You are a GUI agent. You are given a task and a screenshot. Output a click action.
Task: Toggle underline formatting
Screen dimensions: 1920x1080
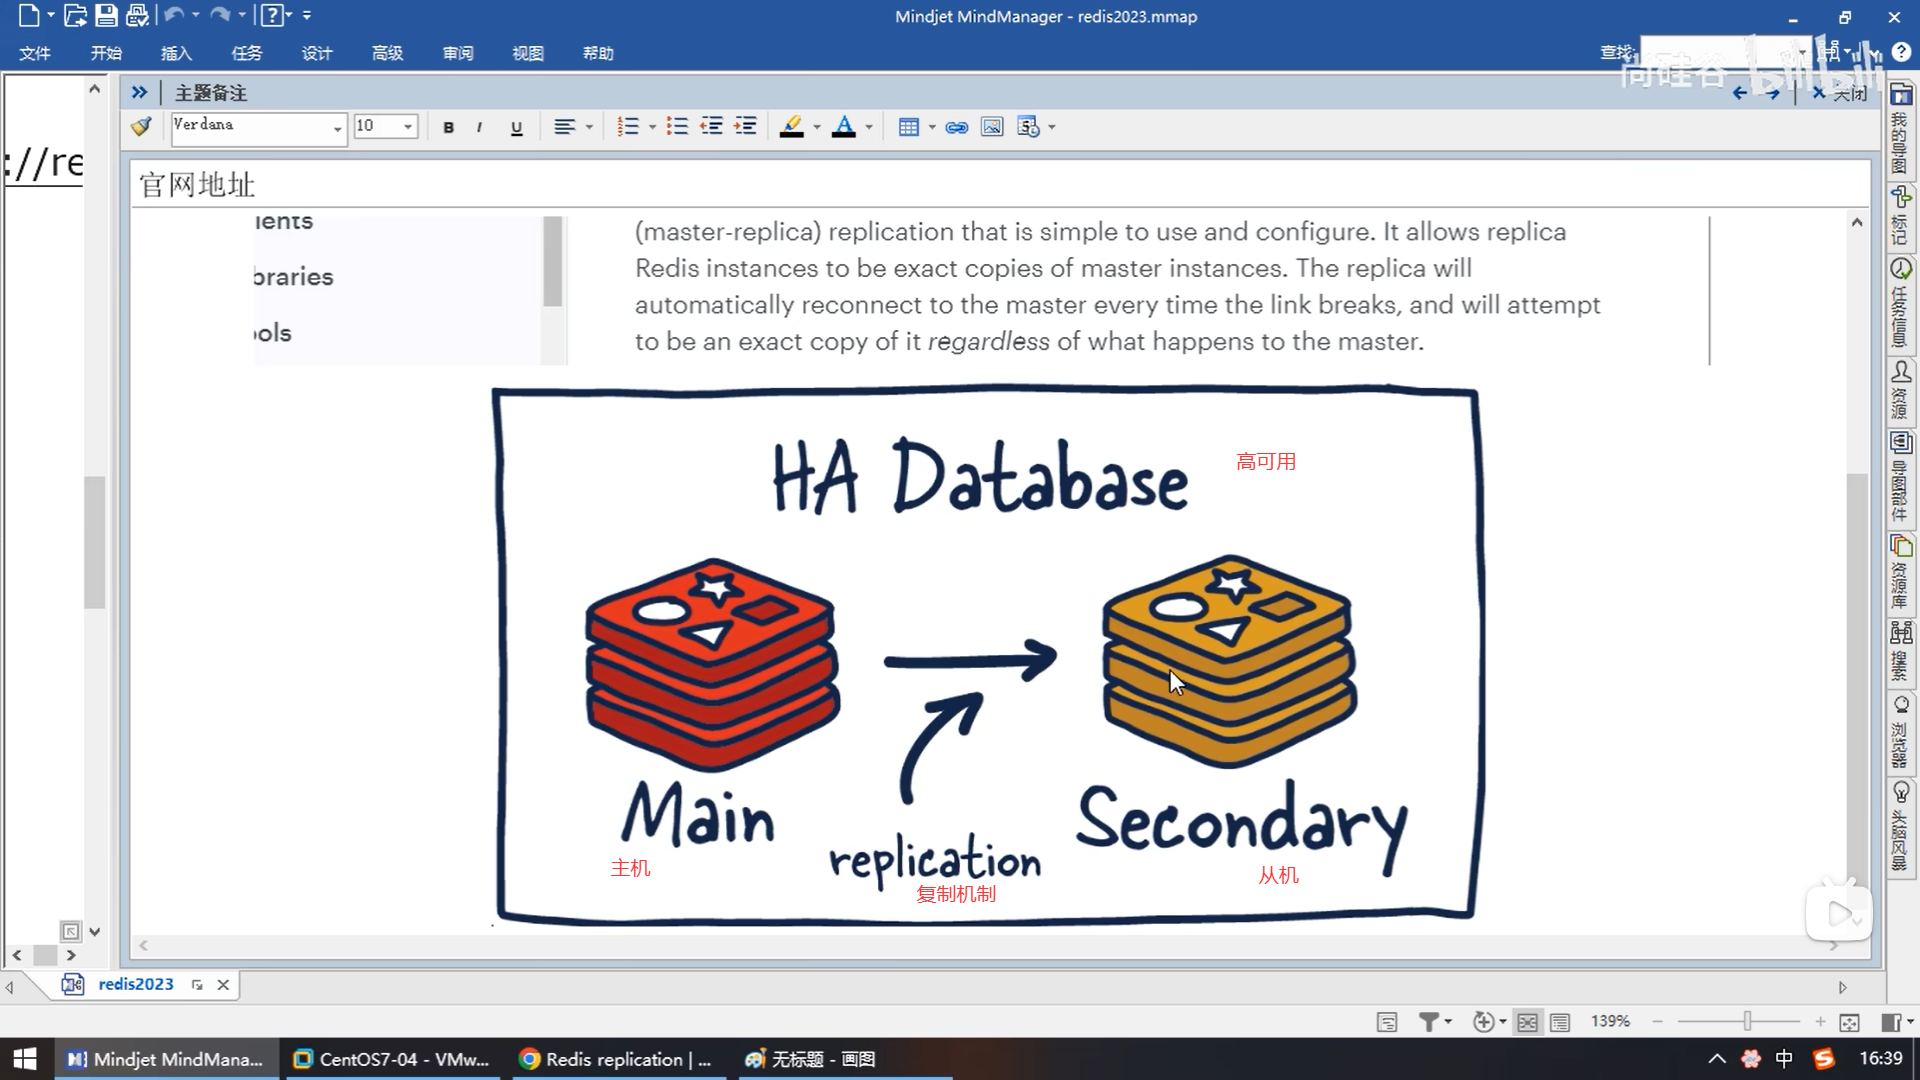coord(516,127)
